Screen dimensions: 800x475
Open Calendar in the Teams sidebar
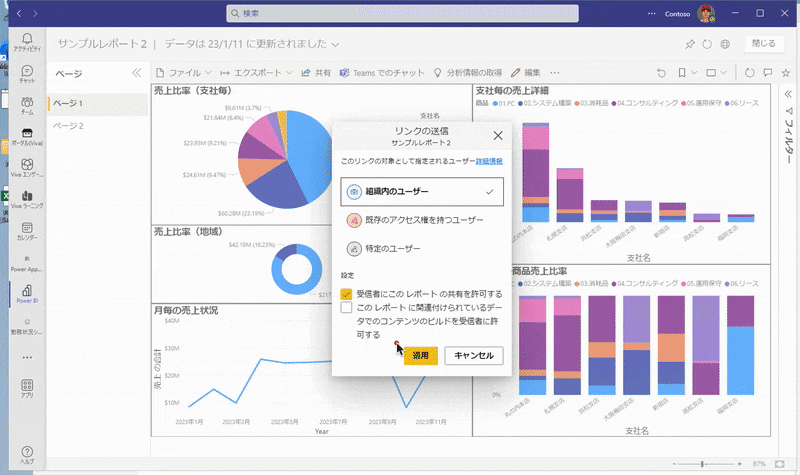(x=27, y=231)
